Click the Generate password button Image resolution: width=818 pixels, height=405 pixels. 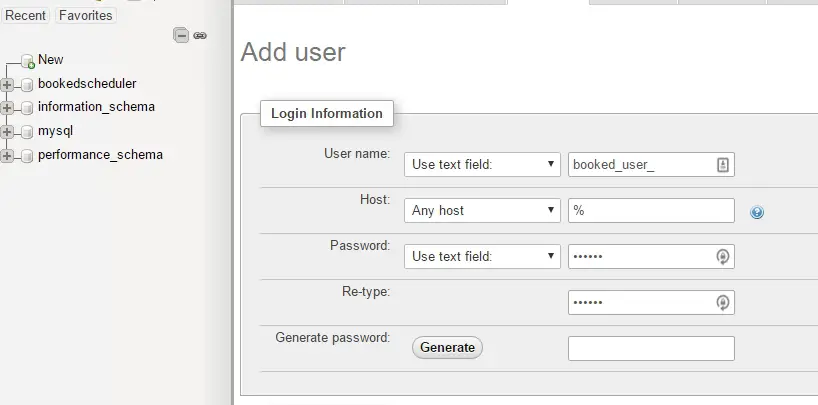point(447,348)
